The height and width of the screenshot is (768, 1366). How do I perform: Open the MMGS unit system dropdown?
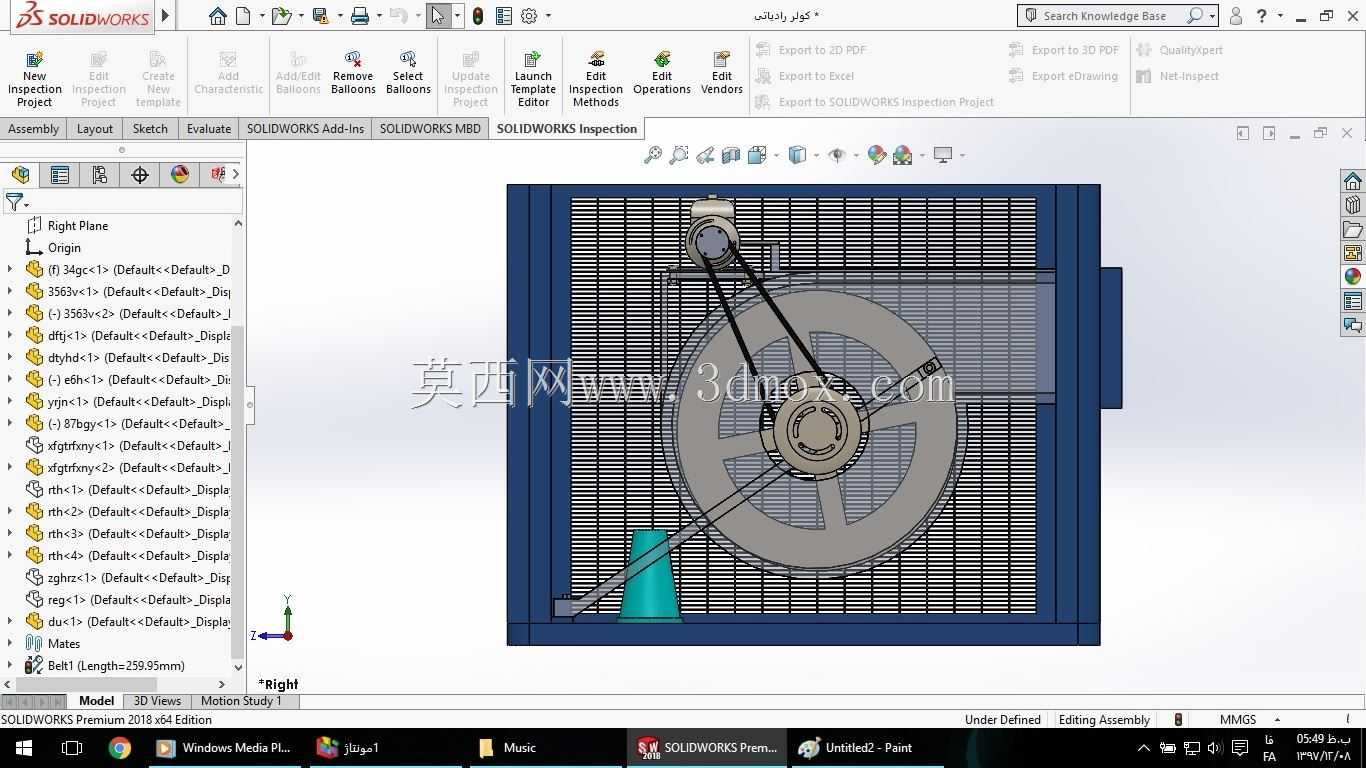pos(1277,720)
